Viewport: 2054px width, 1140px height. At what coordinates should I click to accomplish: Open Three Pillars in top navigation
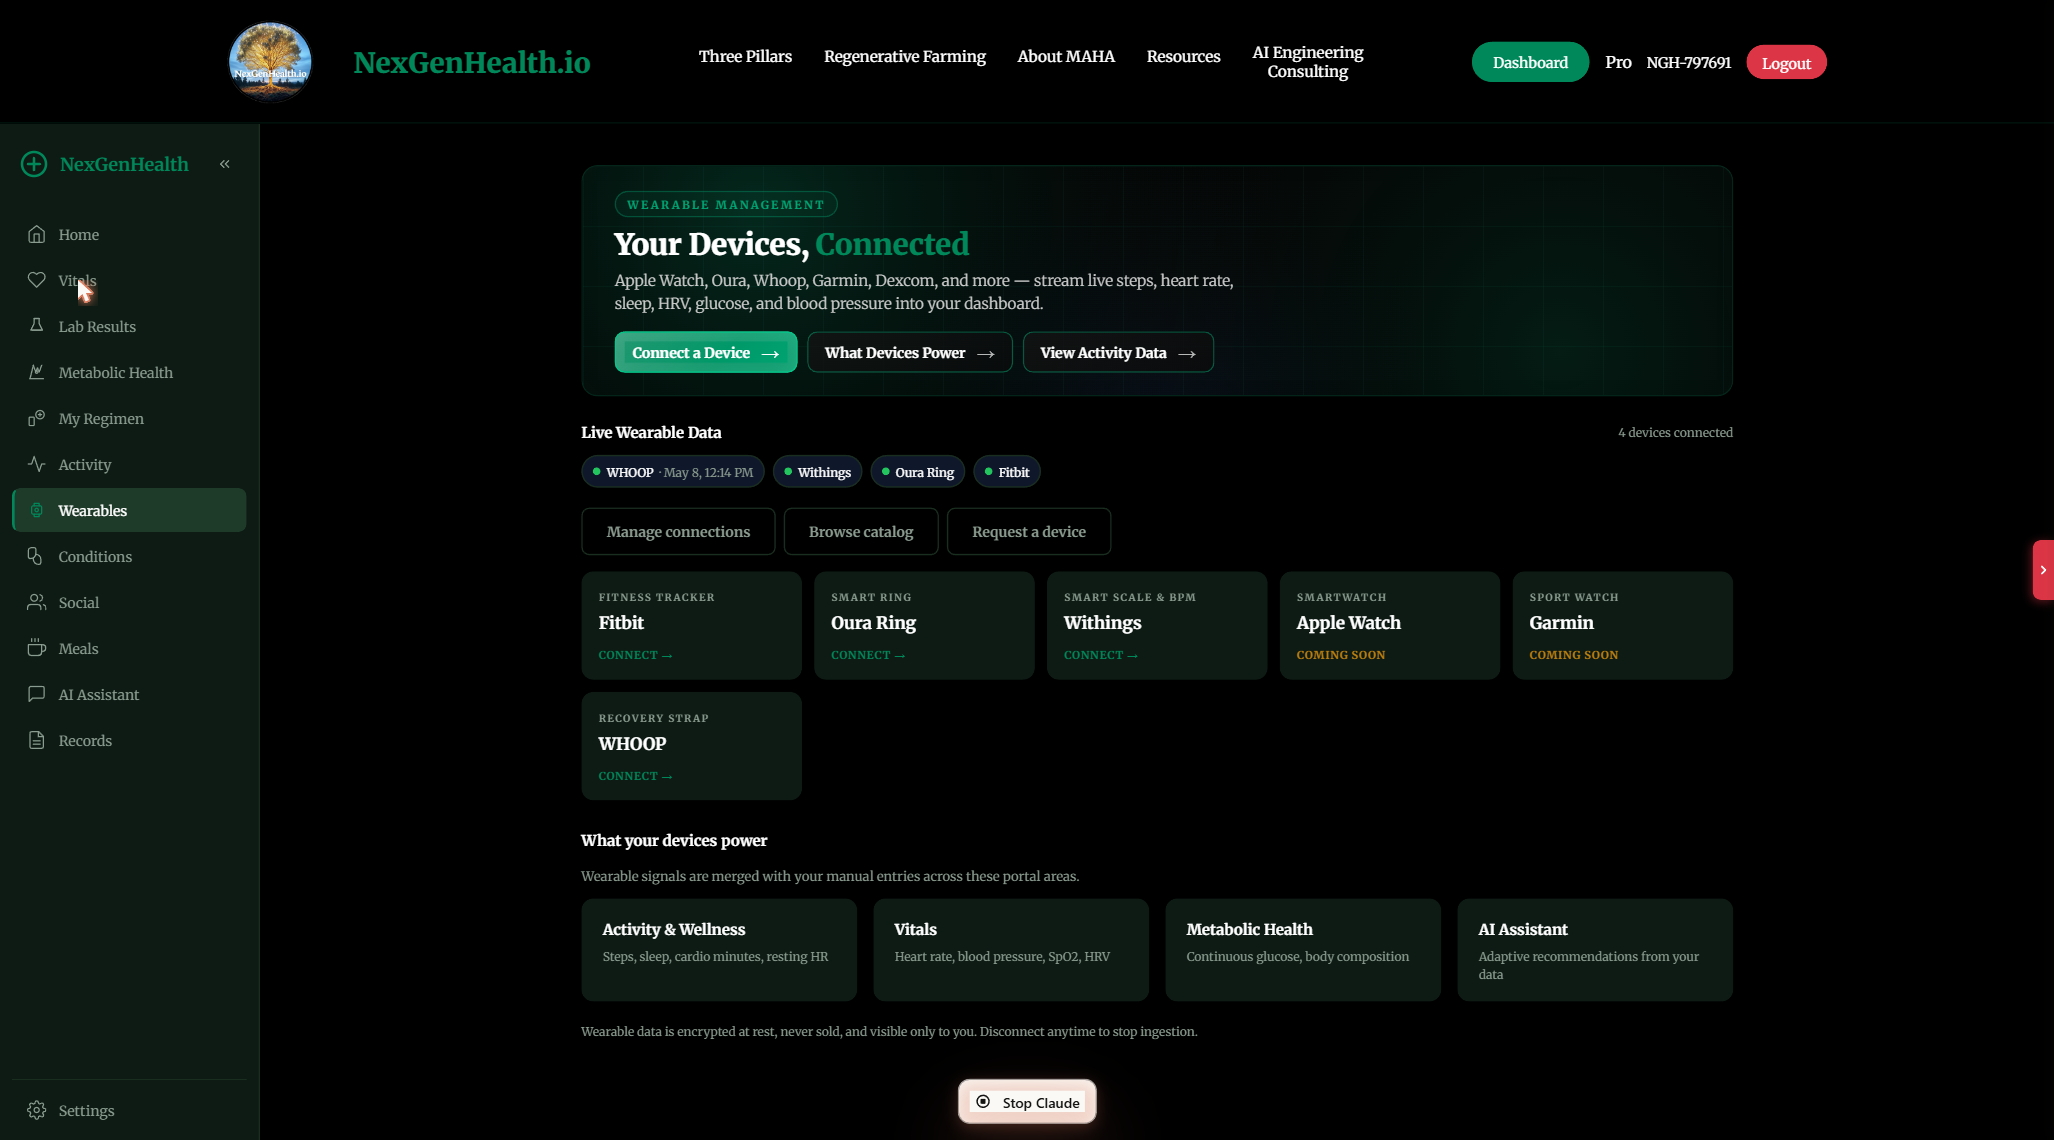coord(745,56)
